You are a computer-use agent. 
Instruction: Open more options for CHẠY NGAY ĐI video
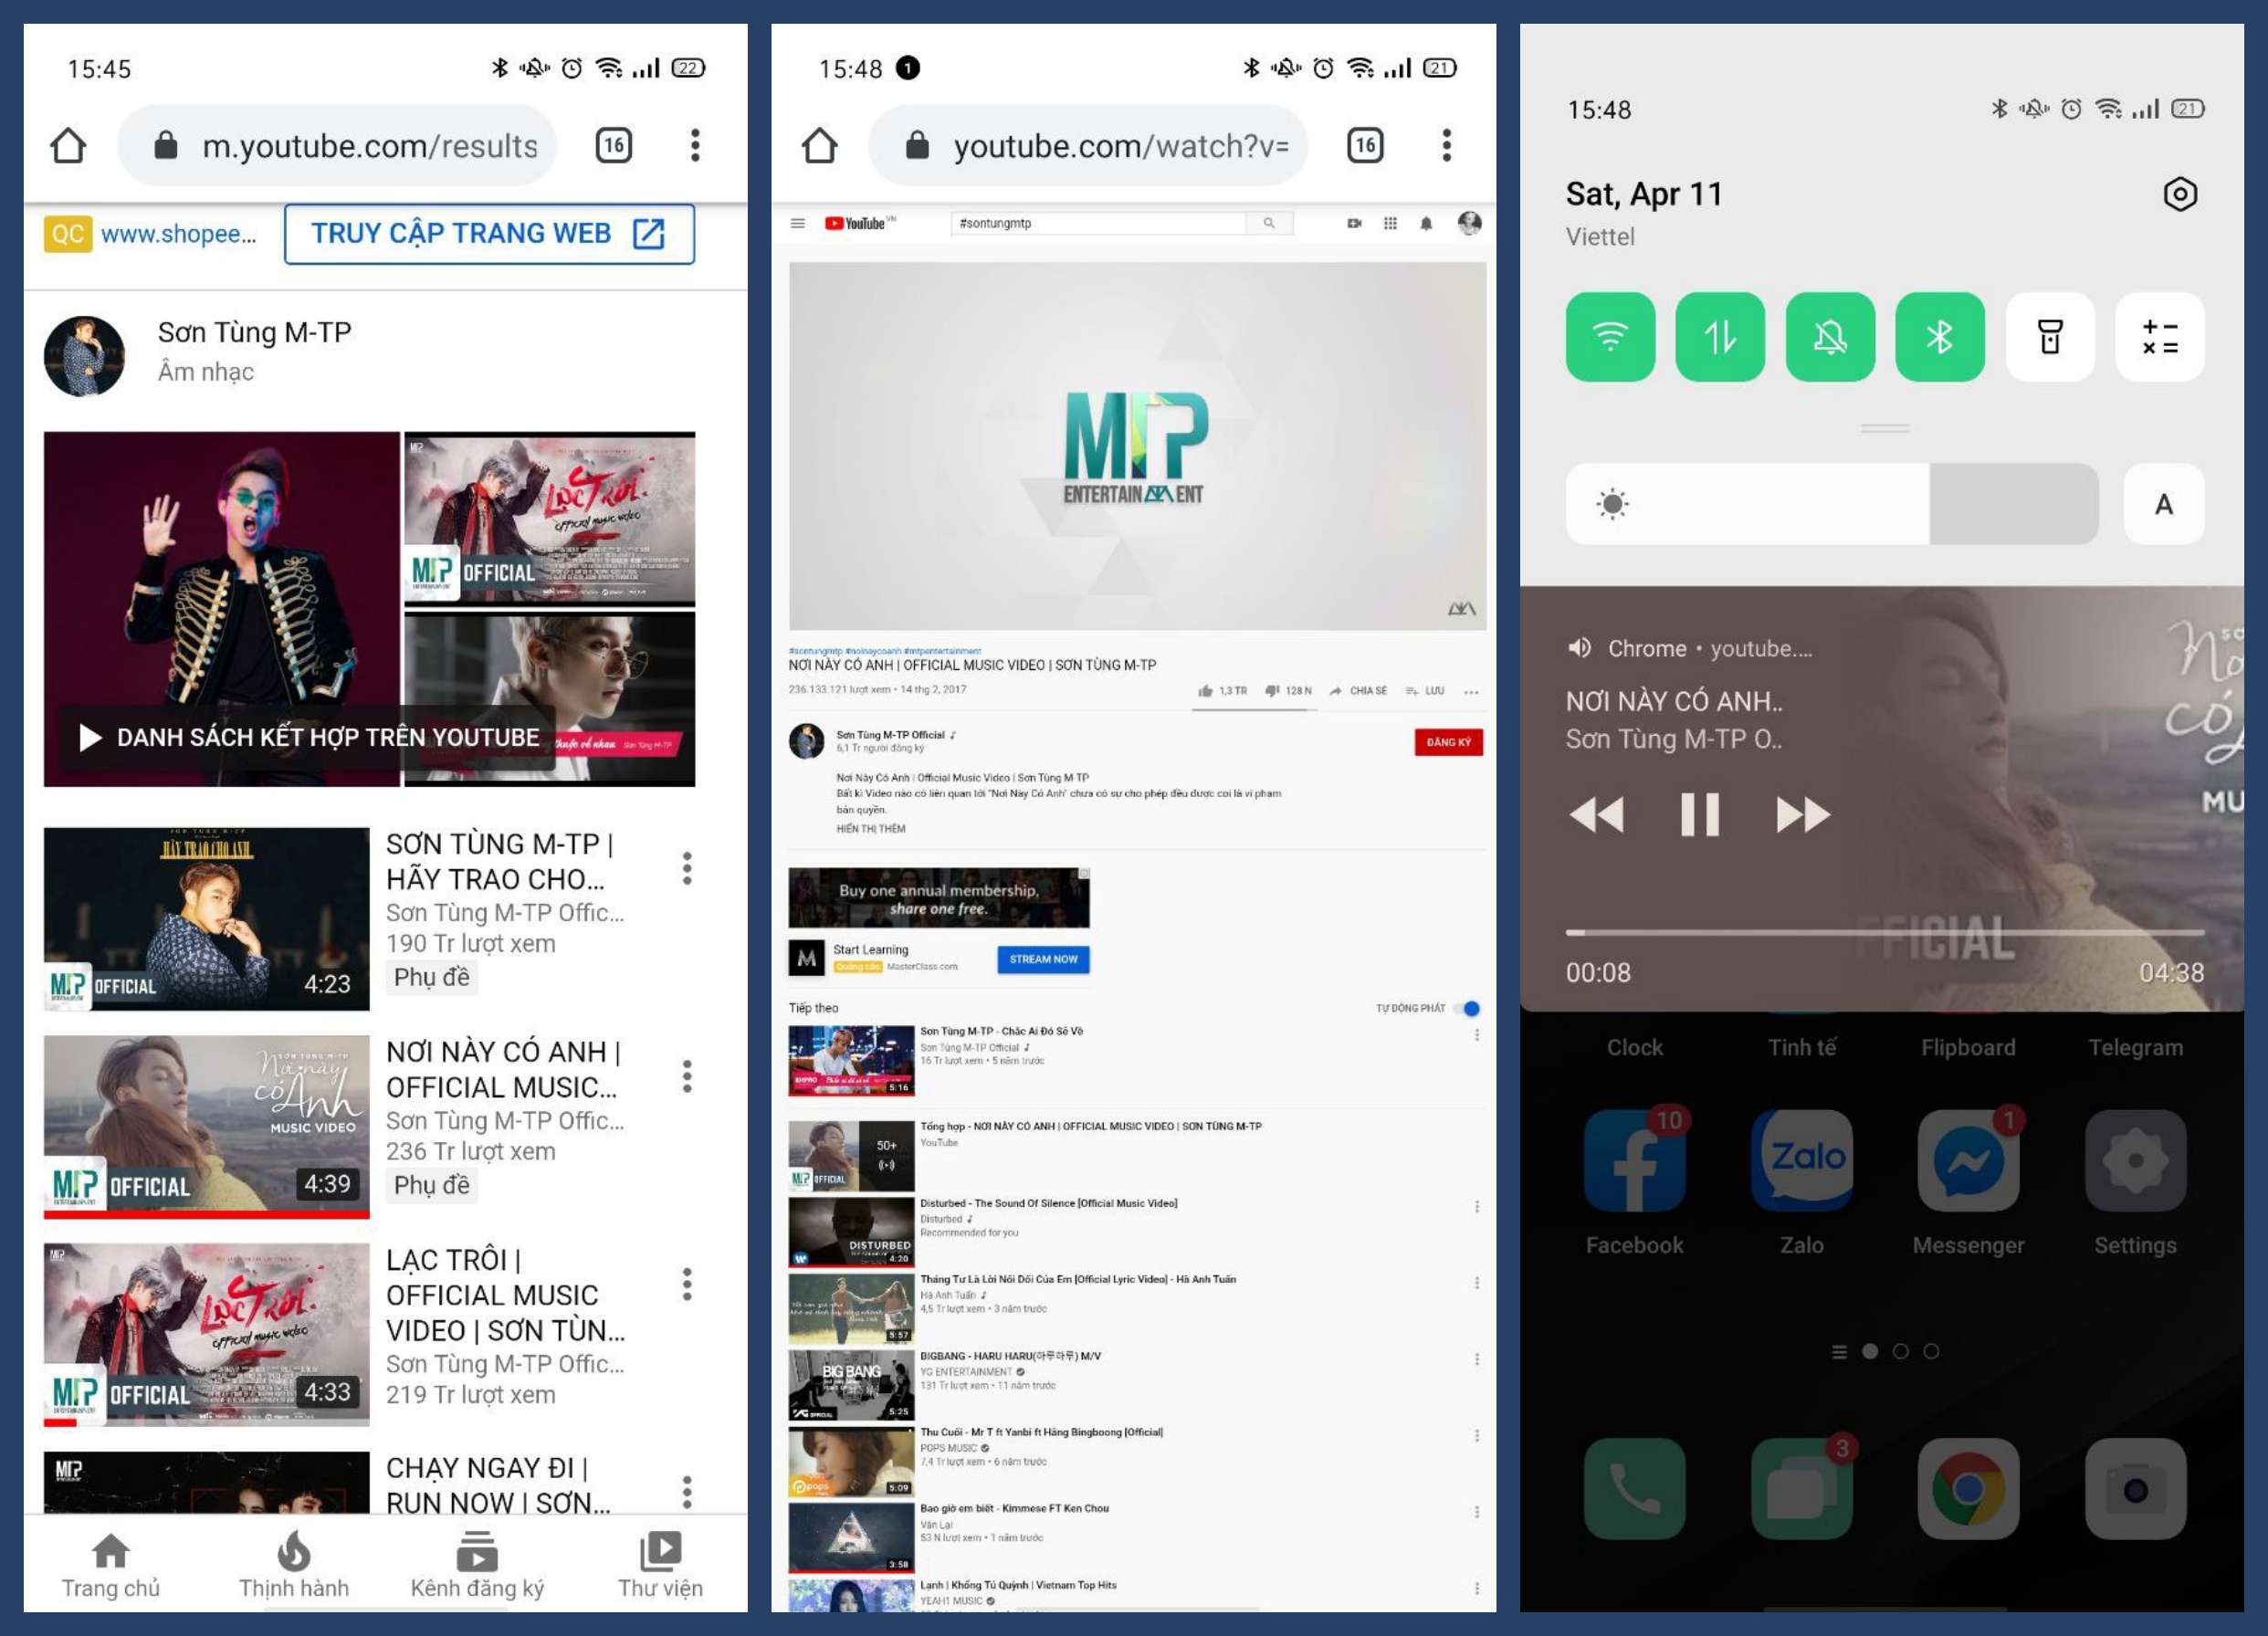(x=687, y=1492)
